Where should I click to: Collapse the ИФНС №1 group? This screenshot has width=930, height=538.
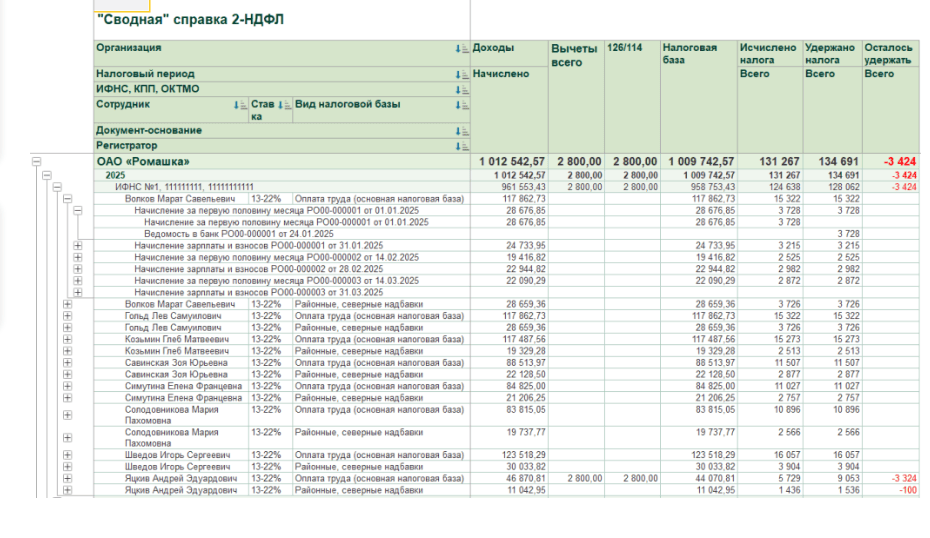click(57, 187)
